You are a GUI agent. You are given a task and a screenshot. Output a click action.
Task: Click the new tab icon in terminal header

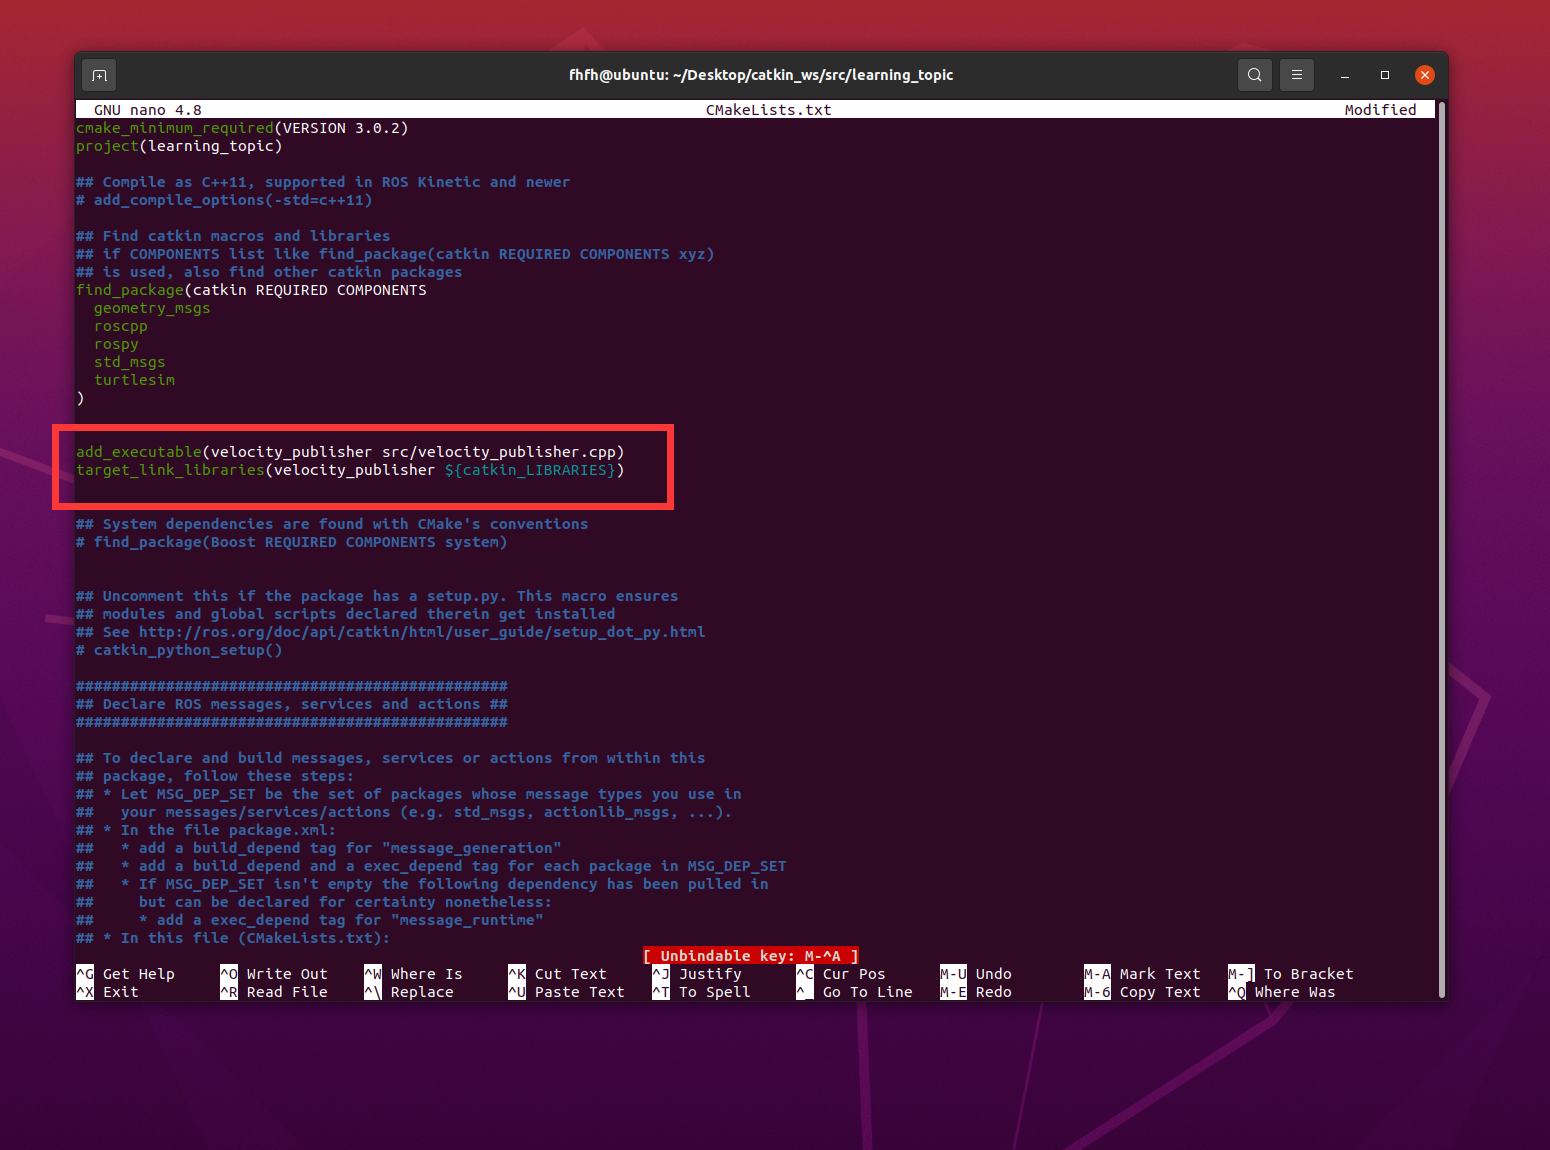[99, 75]
